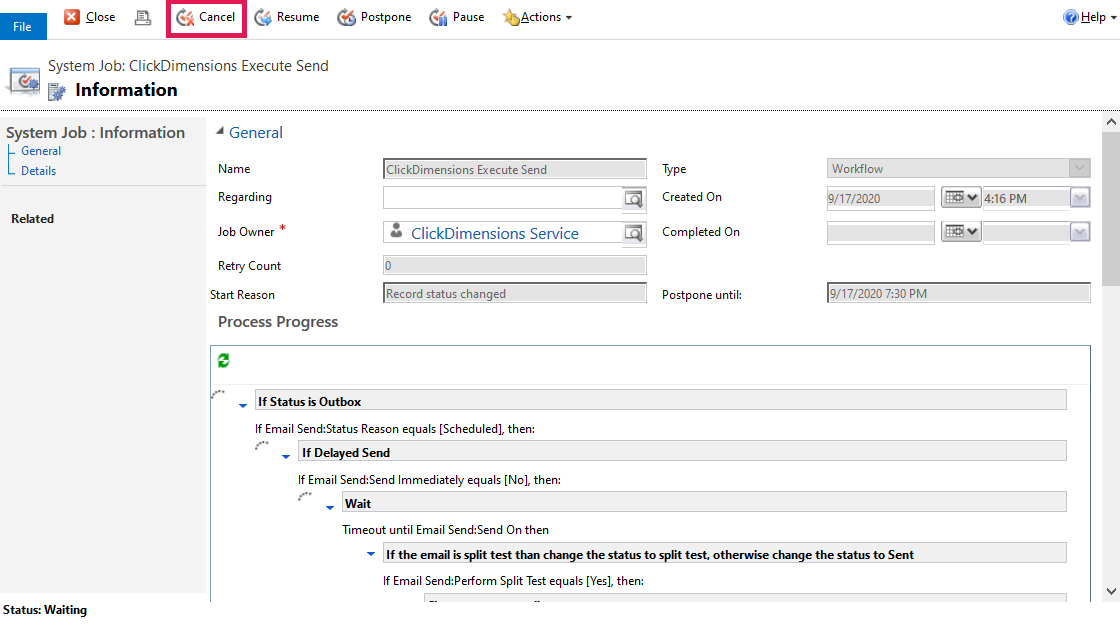Click the Regarding lookup field
1120x627 pixels.
(x=503, y=198)
